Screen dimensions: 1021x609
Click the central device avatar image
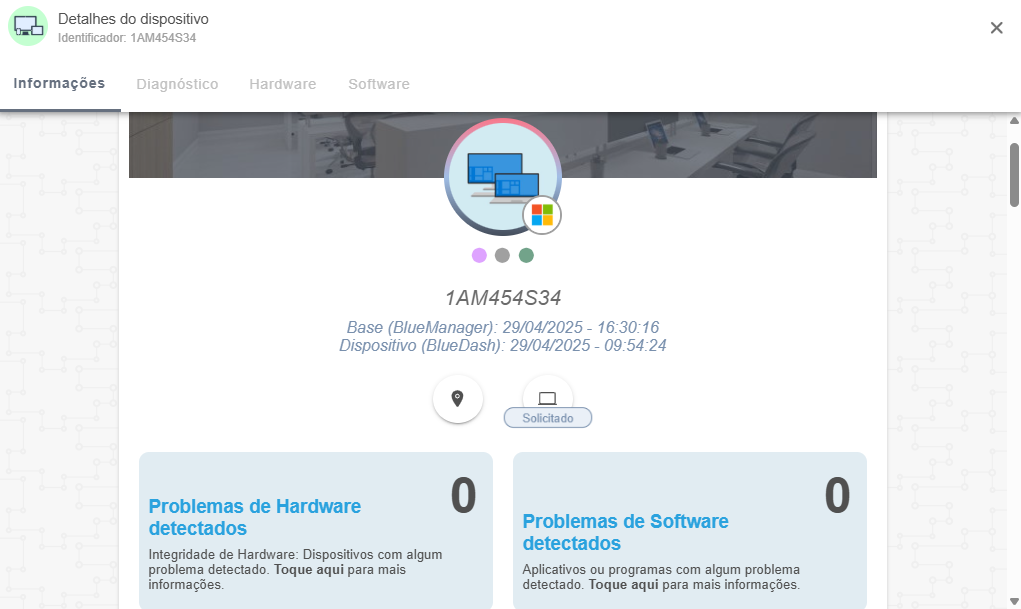(x=502, y=177)
